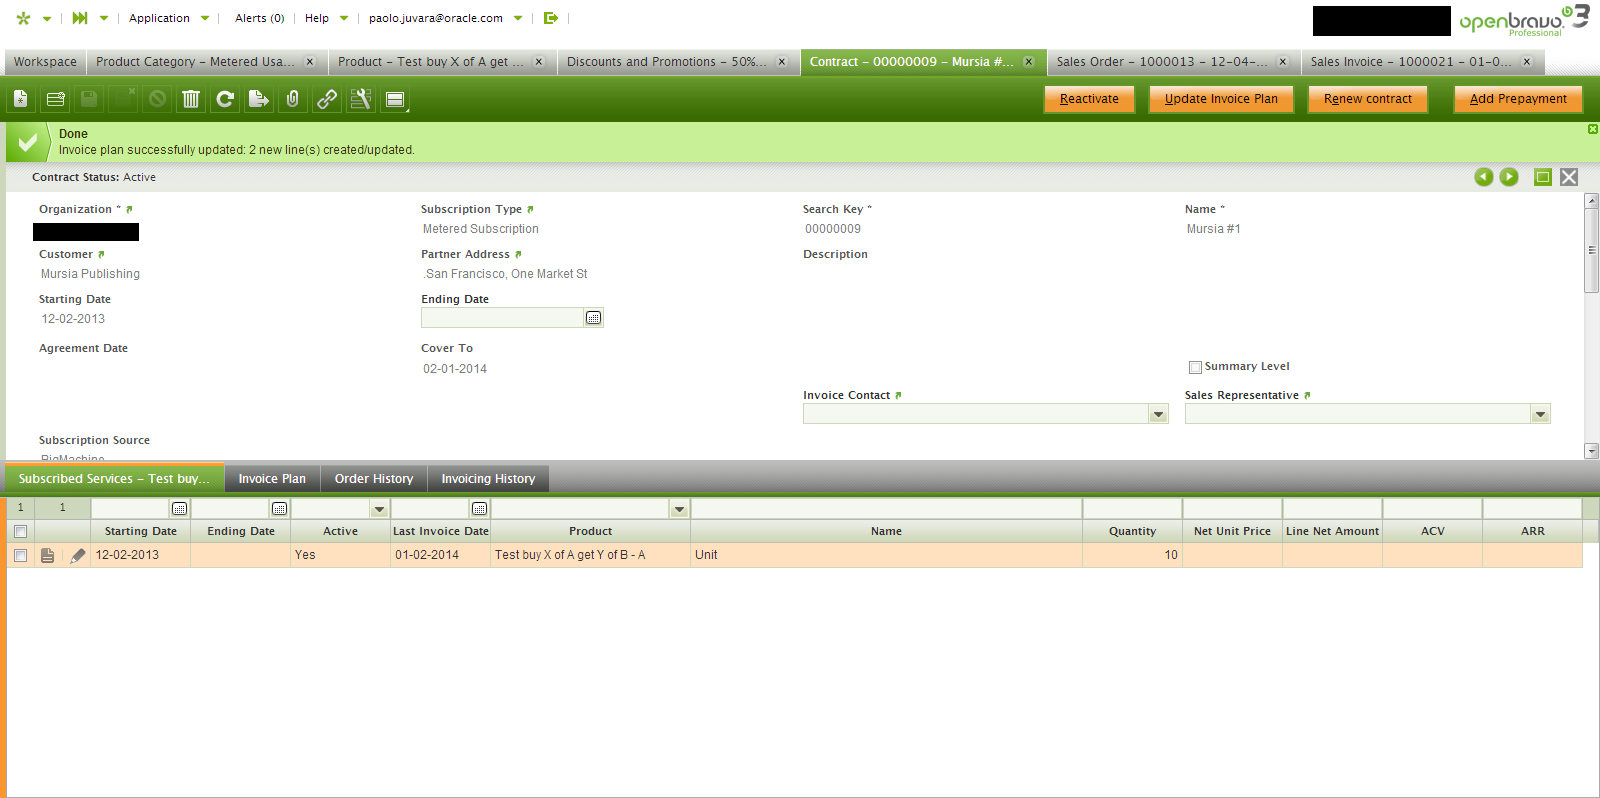The width and height of the screenshot is (1600, 798).
Task: Click the Renew contract button
Action: pyautogui.click(x=1367, y=99)
